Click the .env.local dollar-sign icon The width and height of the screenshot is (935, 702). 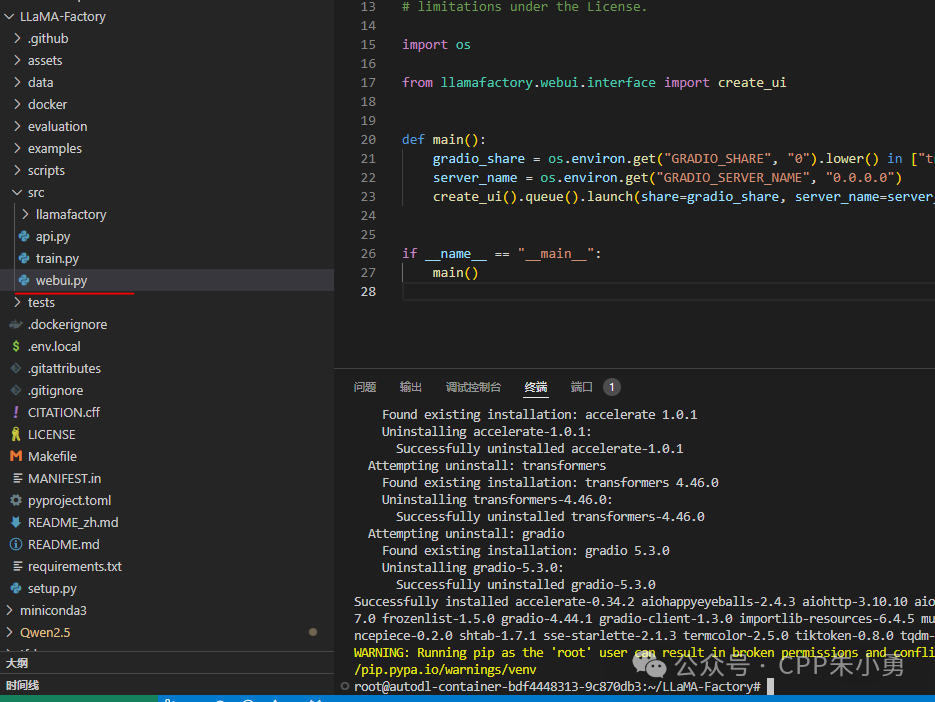coord(16,347)
